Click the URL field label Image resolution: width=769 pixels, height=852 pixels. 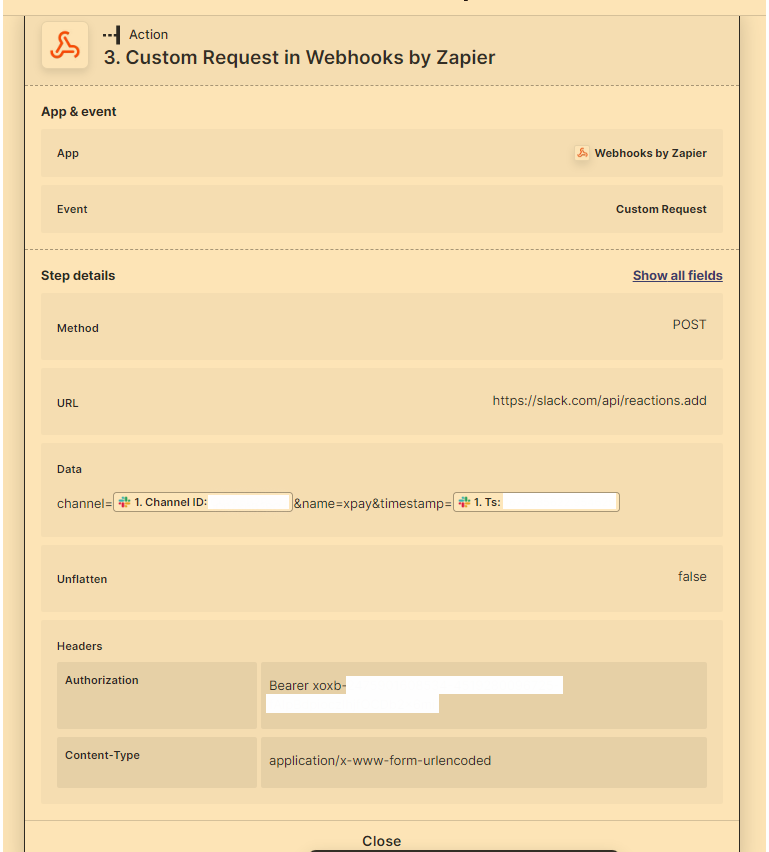click(x=67, y=403)
